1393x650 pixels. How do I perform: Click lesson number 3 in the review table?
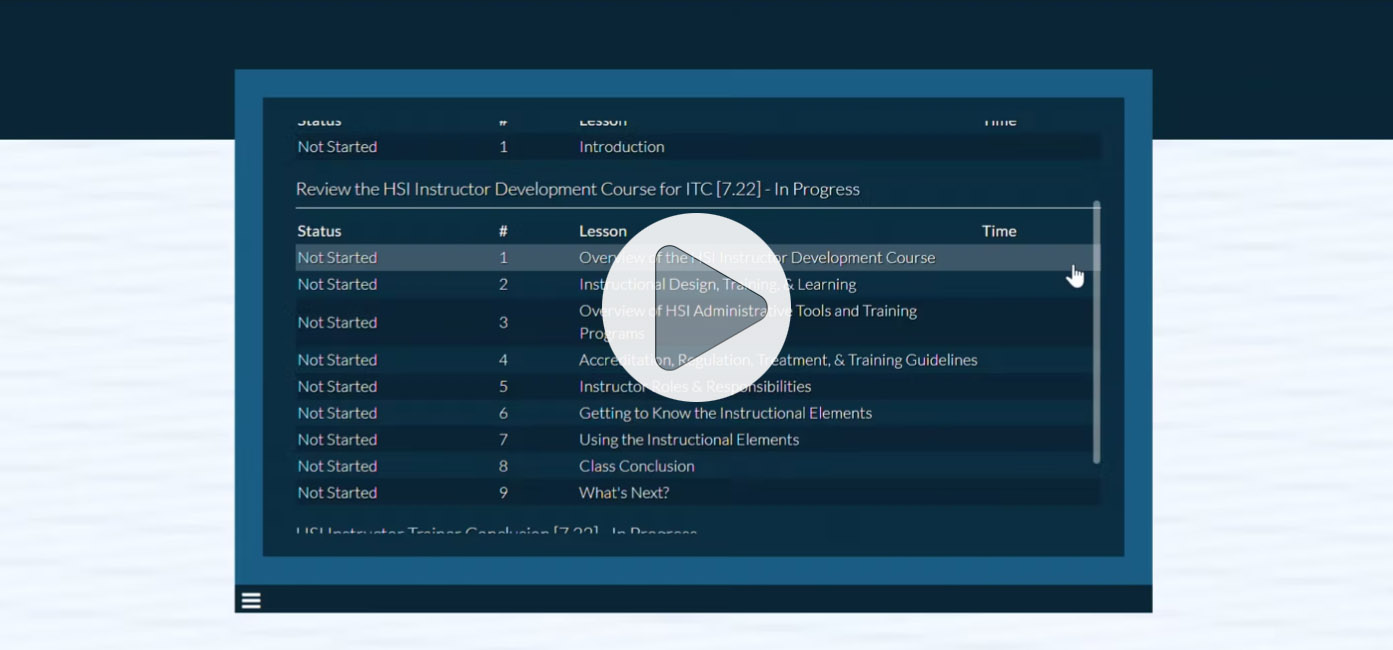point(503,322)
